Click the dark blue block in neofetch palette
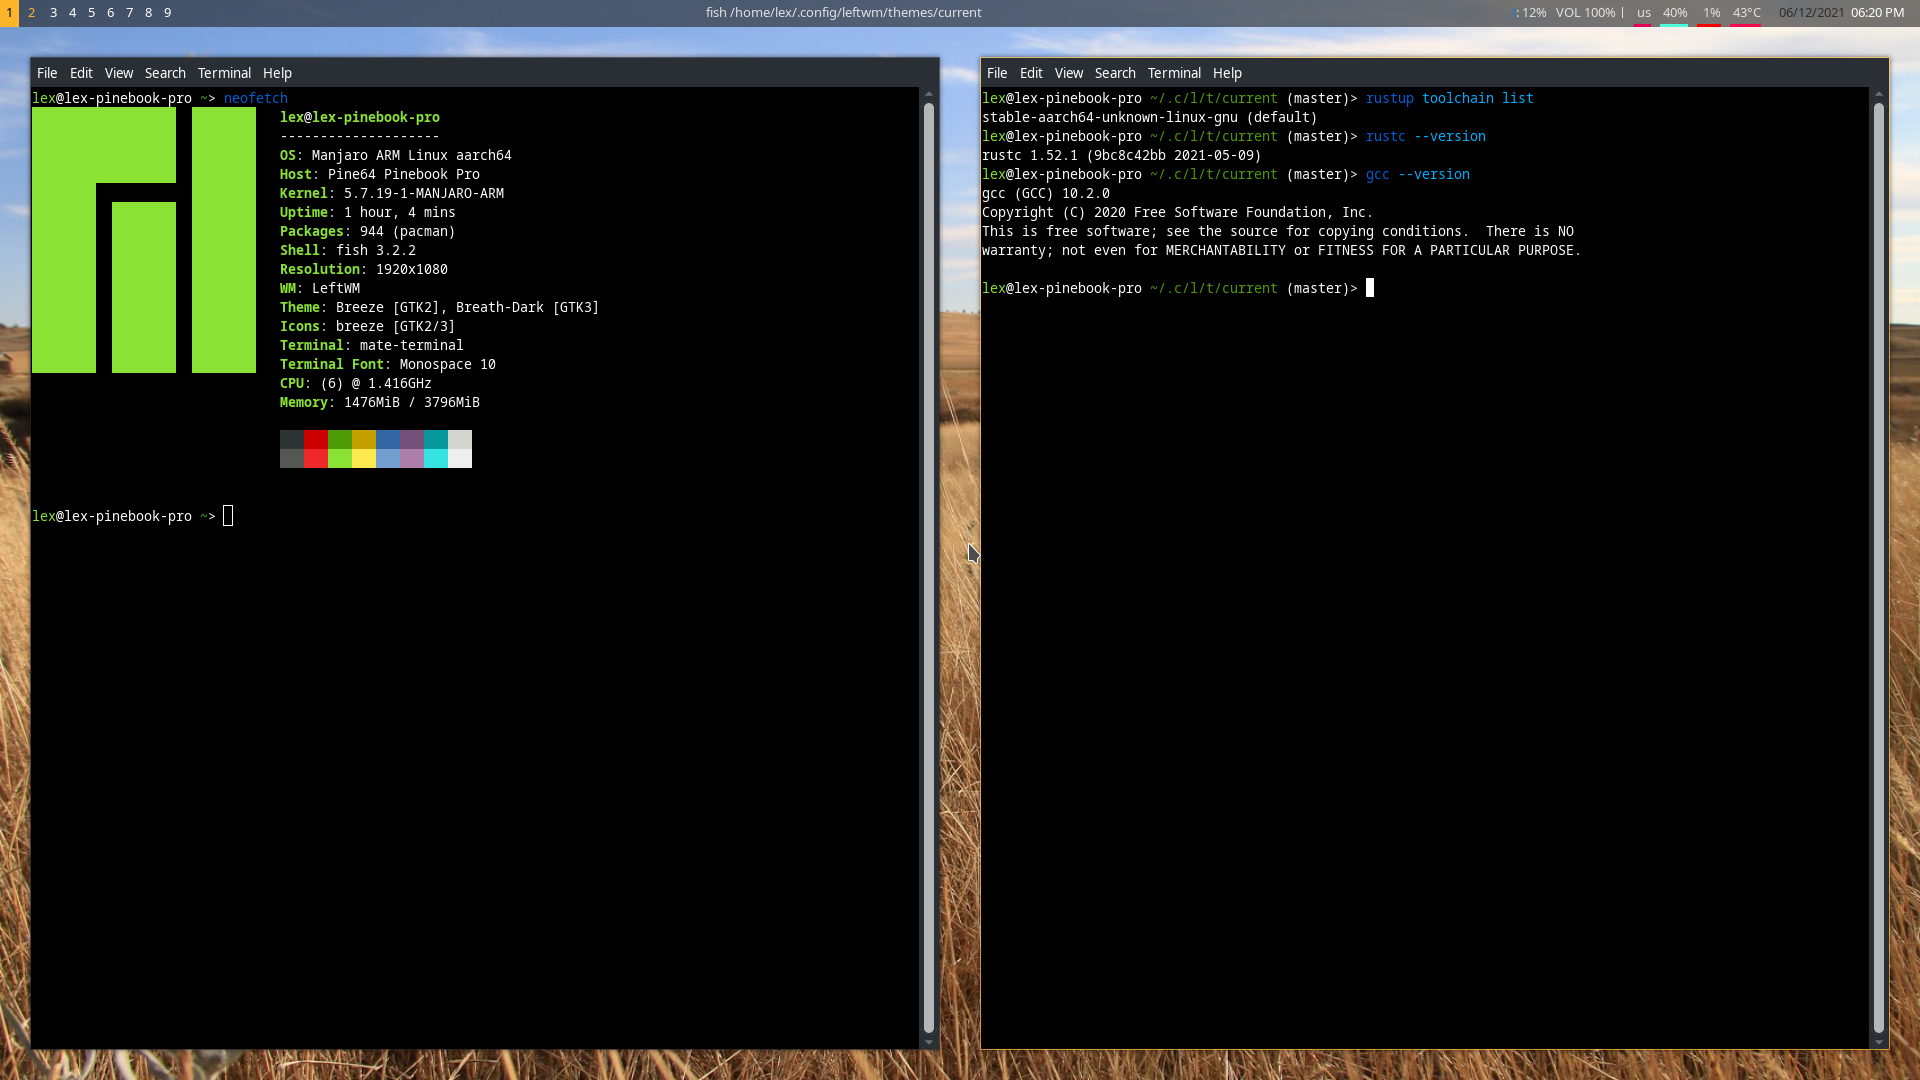1920x1080 pixels. [388, 440]
